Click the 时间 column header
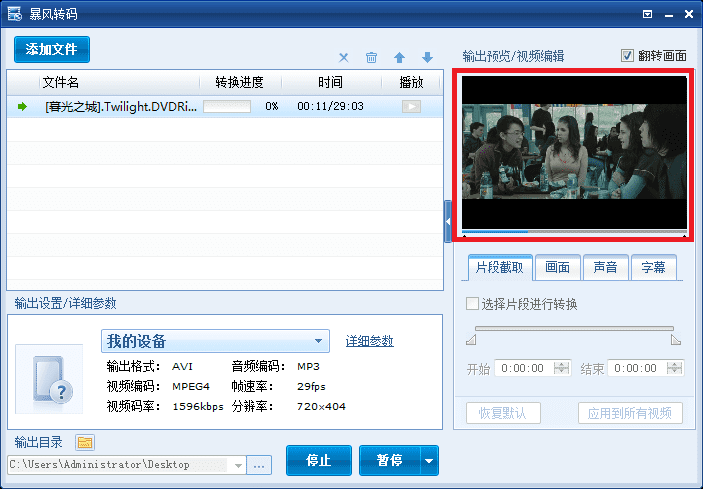 pos(330,82)
